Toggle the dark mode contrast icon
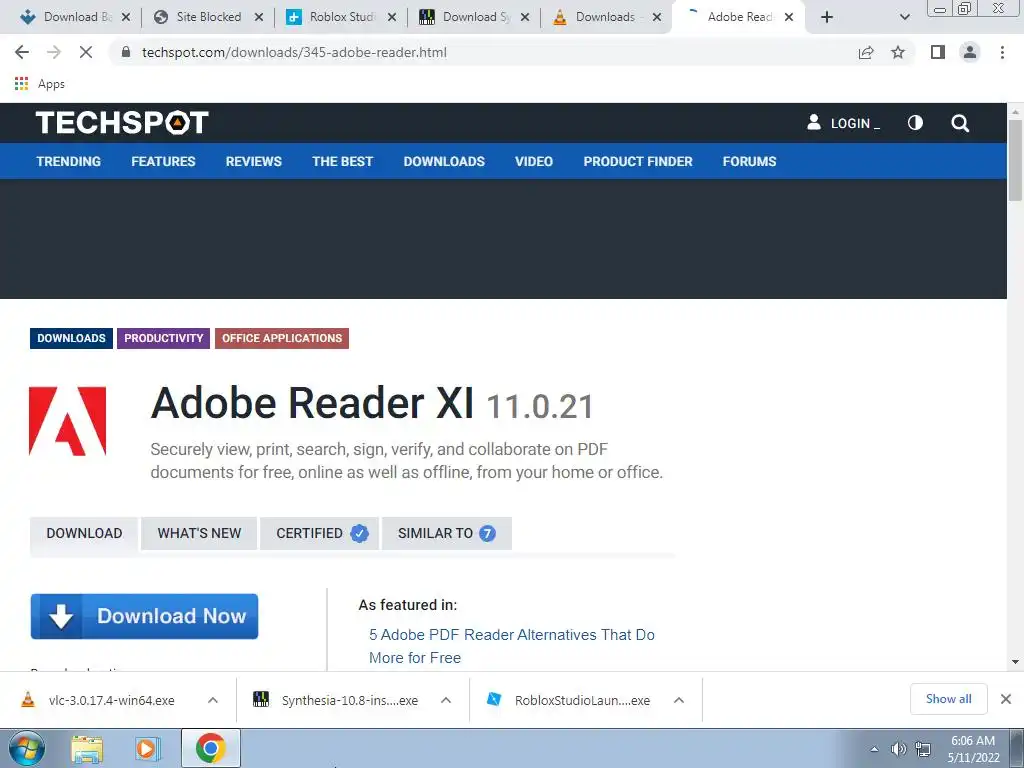Screen dimensions: 1024x768 [915, 123]
